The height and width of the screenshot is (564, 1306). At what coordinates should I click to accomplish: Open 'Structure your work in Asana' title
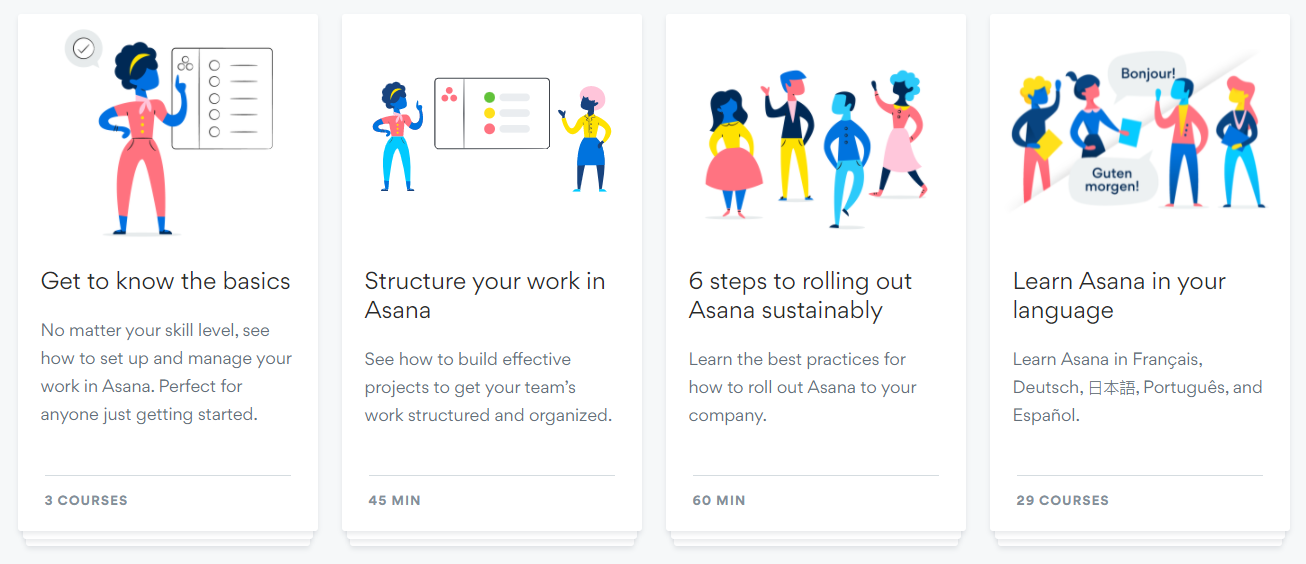pos(485,295)
